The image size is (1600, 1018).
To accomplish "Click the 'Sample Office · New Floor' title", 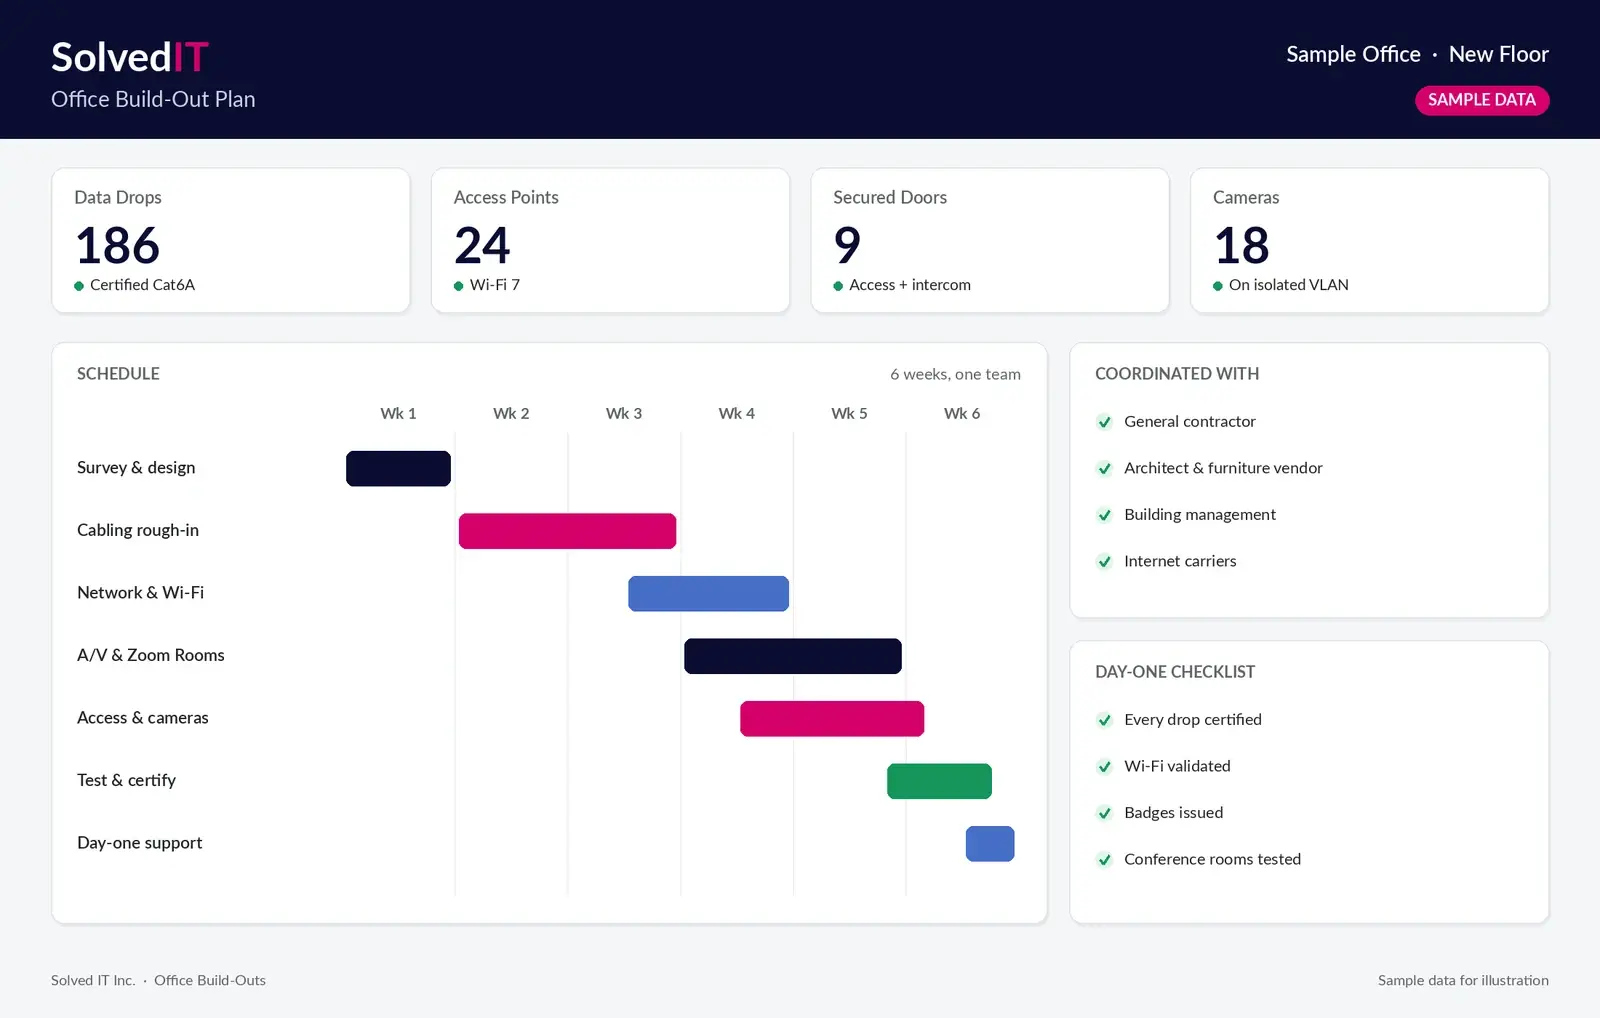I will click(x=1417, y=54).
